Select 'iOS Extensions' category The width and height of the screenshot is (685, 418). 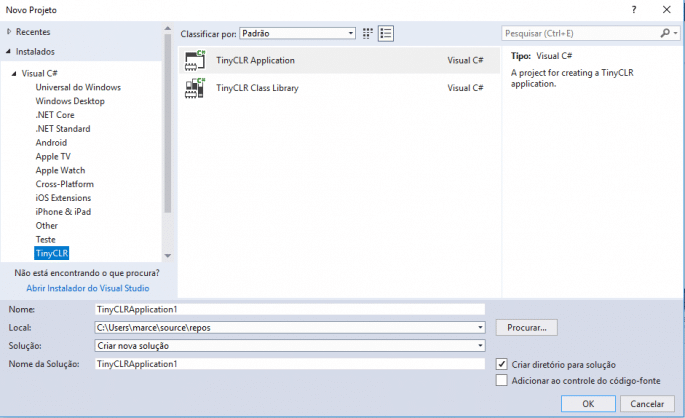63,198
